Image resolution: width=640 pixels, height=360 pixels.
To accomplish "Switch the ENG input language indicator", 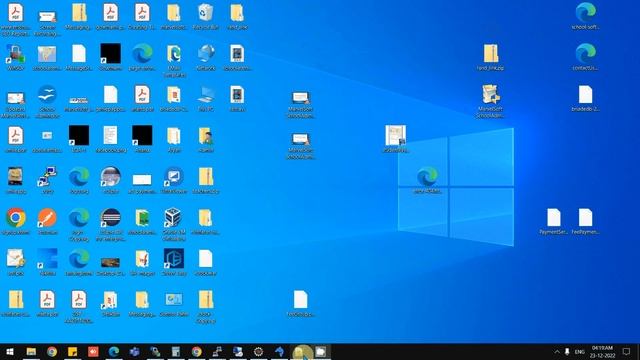I will tap(580, 352).
